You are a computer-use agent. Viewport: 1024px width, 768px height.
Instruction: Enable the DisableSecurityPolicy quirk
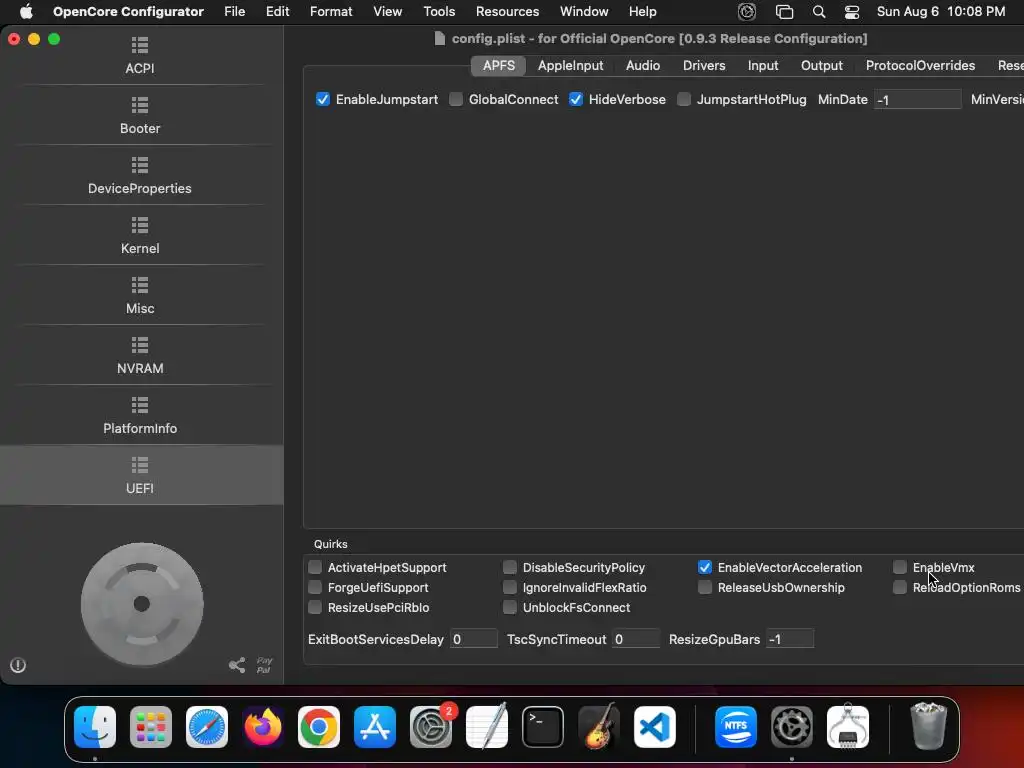point(509,567)
